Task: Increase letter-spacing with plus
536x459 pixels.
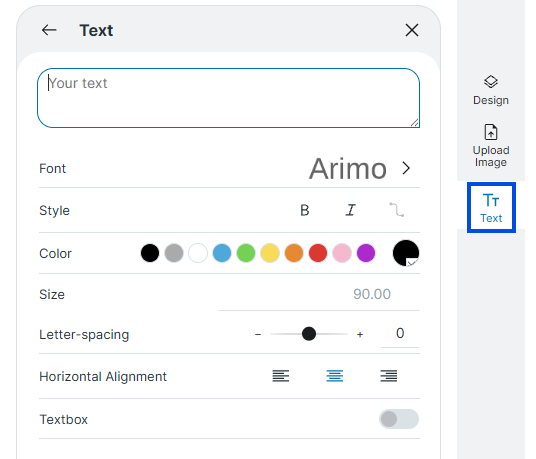Action: pyautogui.click(x=360, y=334)
